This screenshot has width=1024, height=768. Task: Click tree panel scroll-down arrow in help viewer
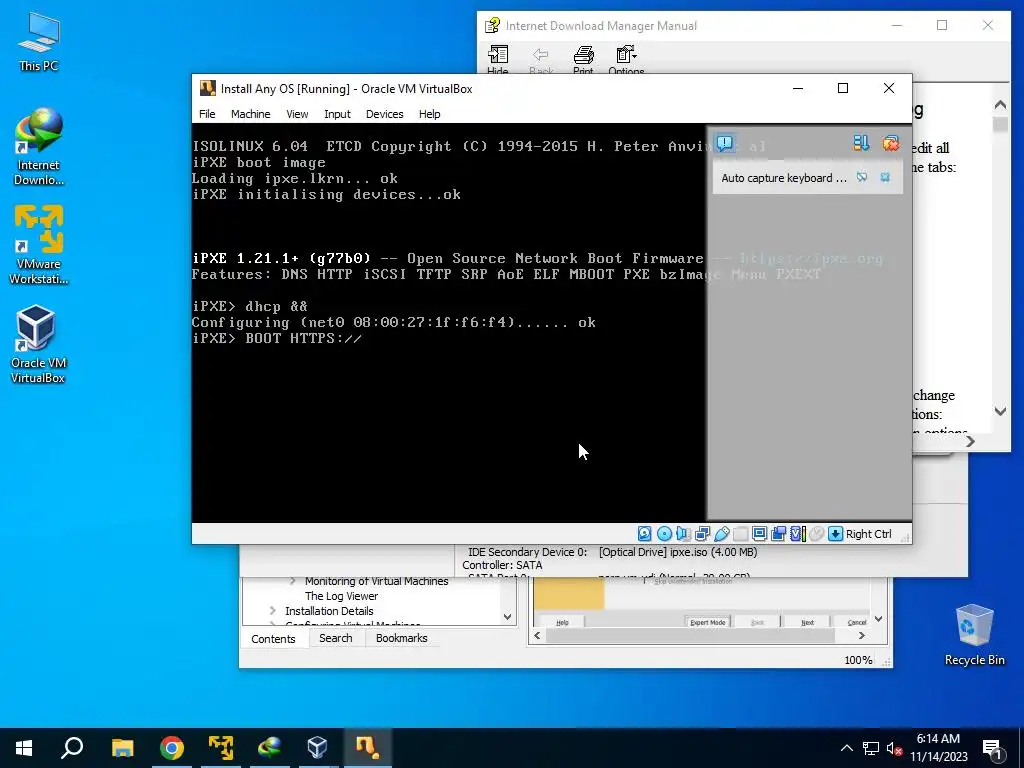coord(507,616)
